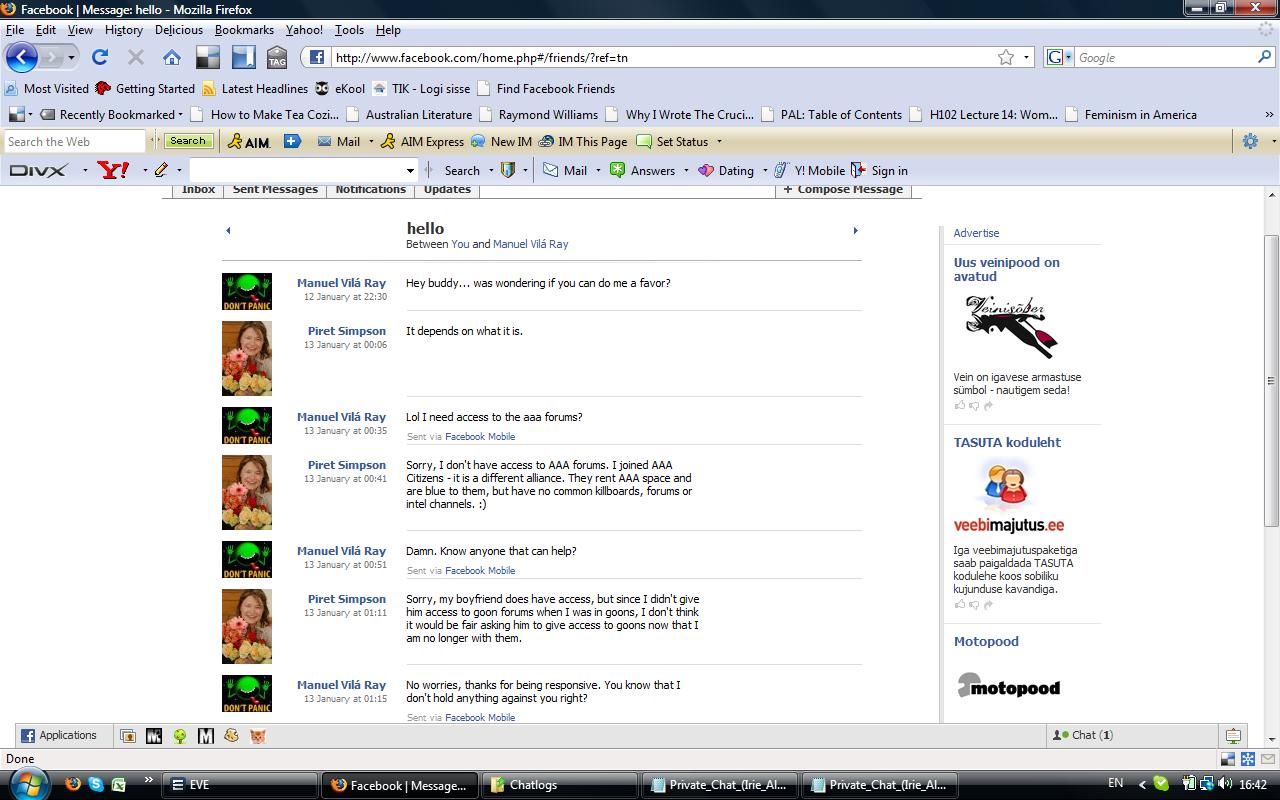The width and height of the screenshot is (1280, 800).
Task: Click the Veinisõber ad image
Action: click(x=1011, y=327)
